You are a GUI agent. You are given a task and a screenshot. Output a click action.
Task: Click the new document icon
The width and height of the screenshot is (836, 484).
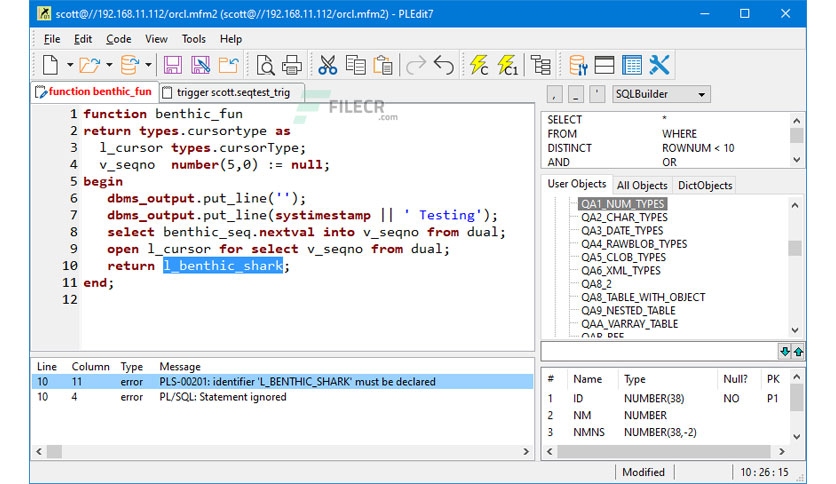tap(50, 65)
